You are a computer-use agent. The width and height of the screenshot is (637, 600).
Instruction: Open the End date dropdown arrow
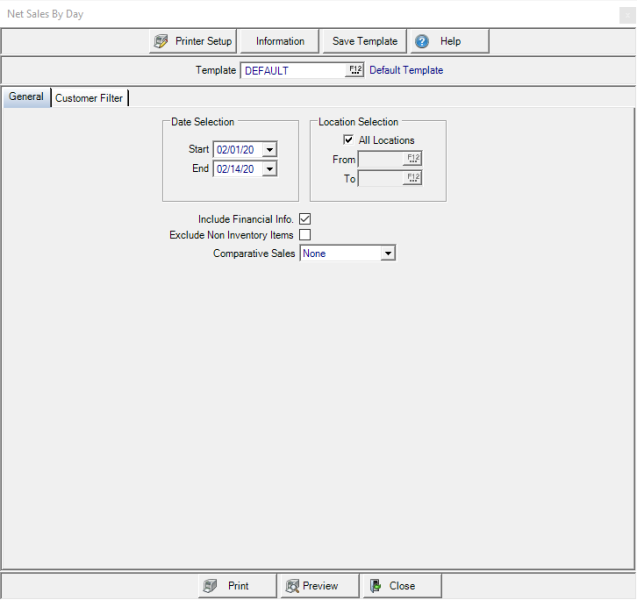coord(269,170)
